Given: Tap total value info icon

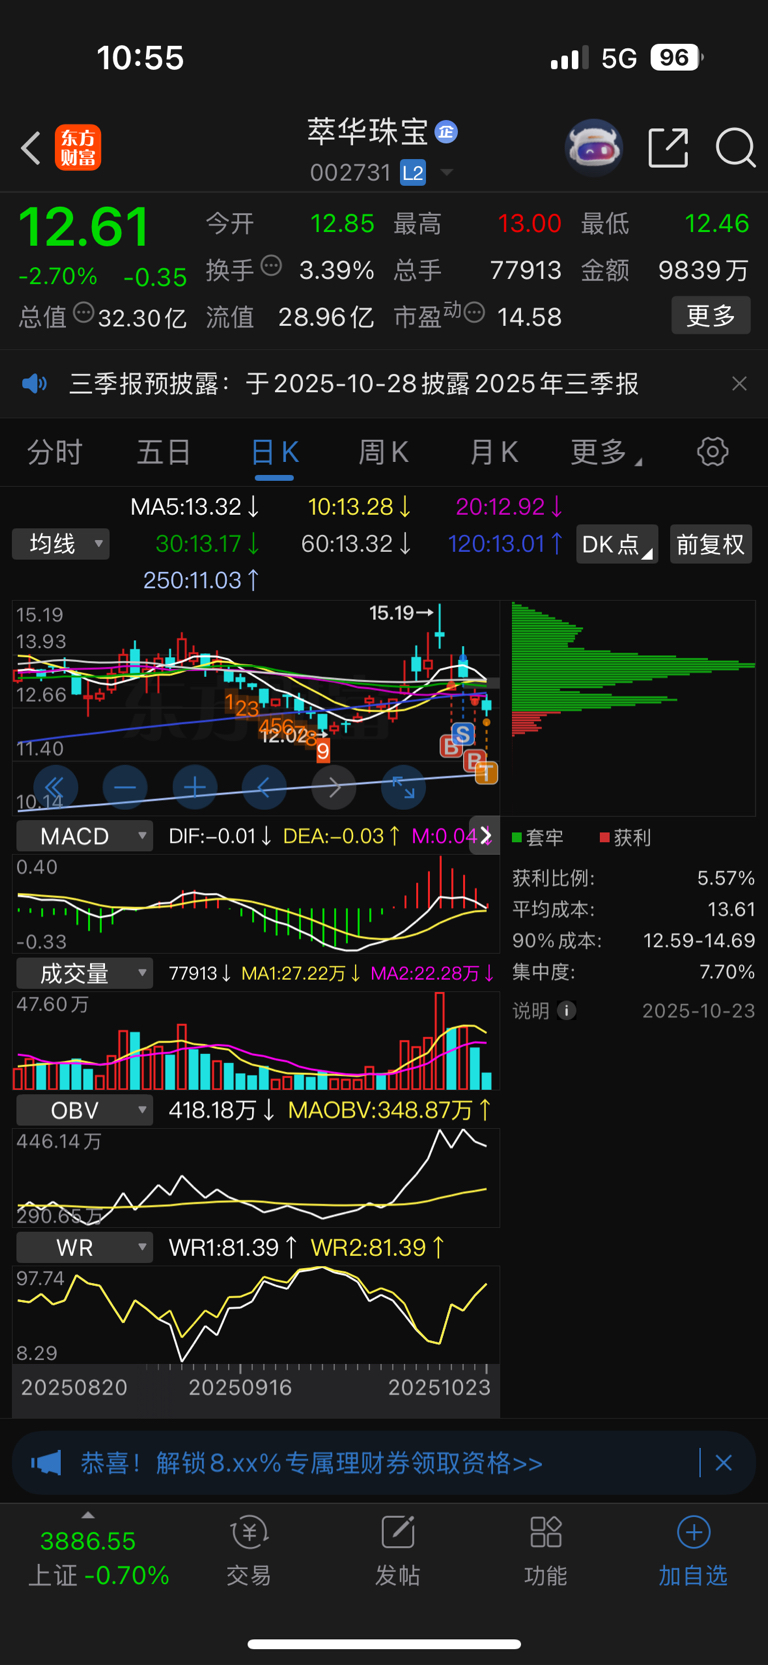Looking at the screenshot, I should tap(84, 313).
